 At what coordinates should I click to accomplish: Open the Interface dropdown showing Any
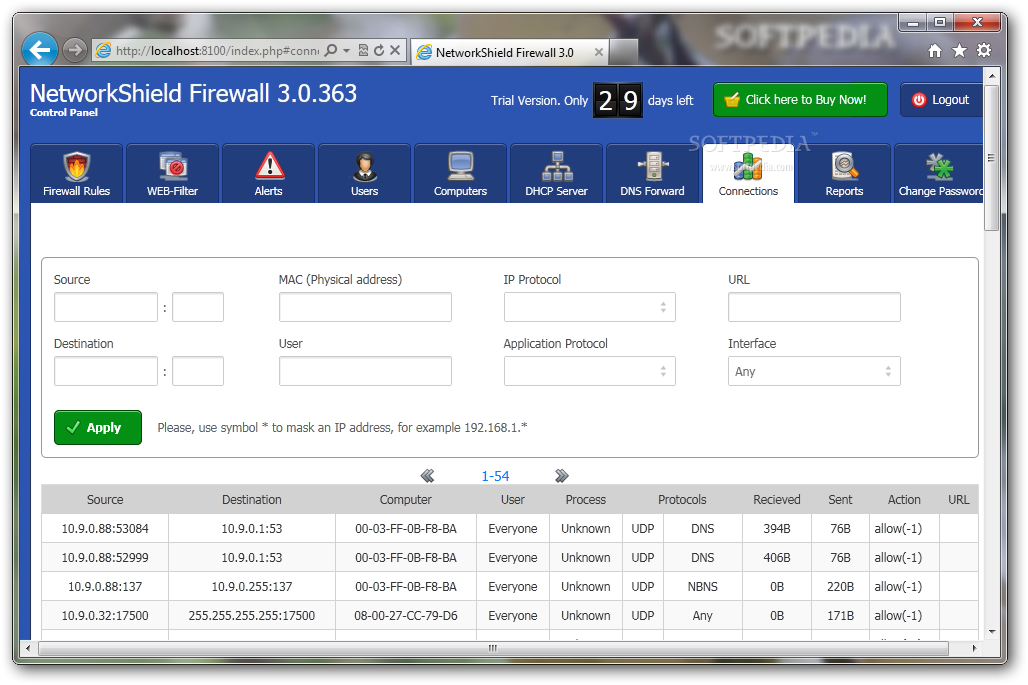point(814,371)
